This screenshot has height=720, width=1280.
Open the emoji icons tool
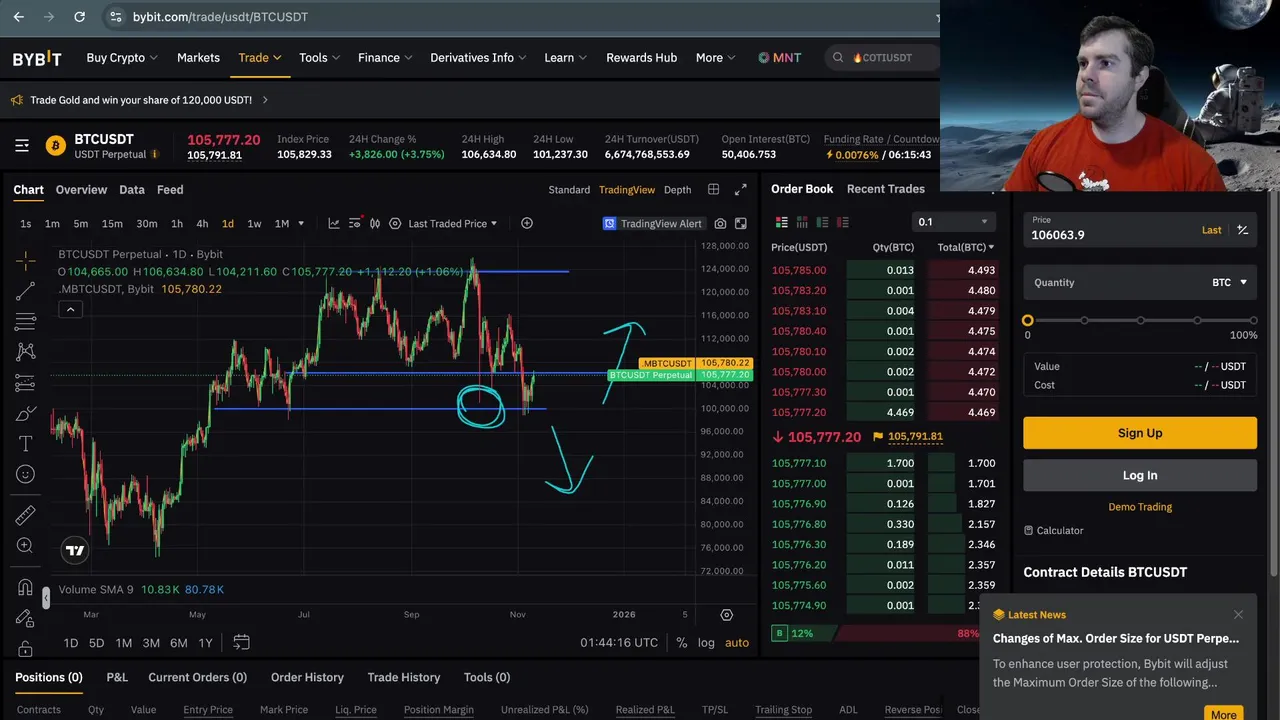pyautogui.click(x=26, y=474)
